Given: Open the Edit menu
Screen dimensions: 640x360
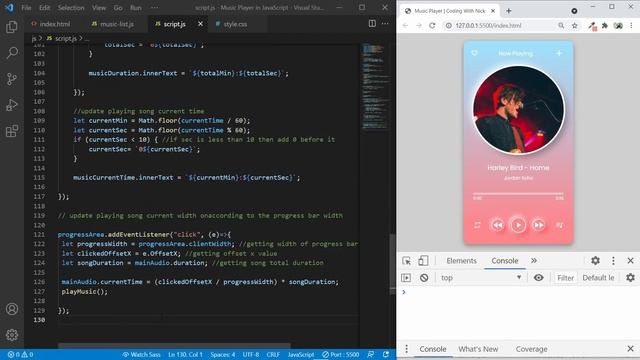Looking at the screenshot, I should tap(44, 8).
